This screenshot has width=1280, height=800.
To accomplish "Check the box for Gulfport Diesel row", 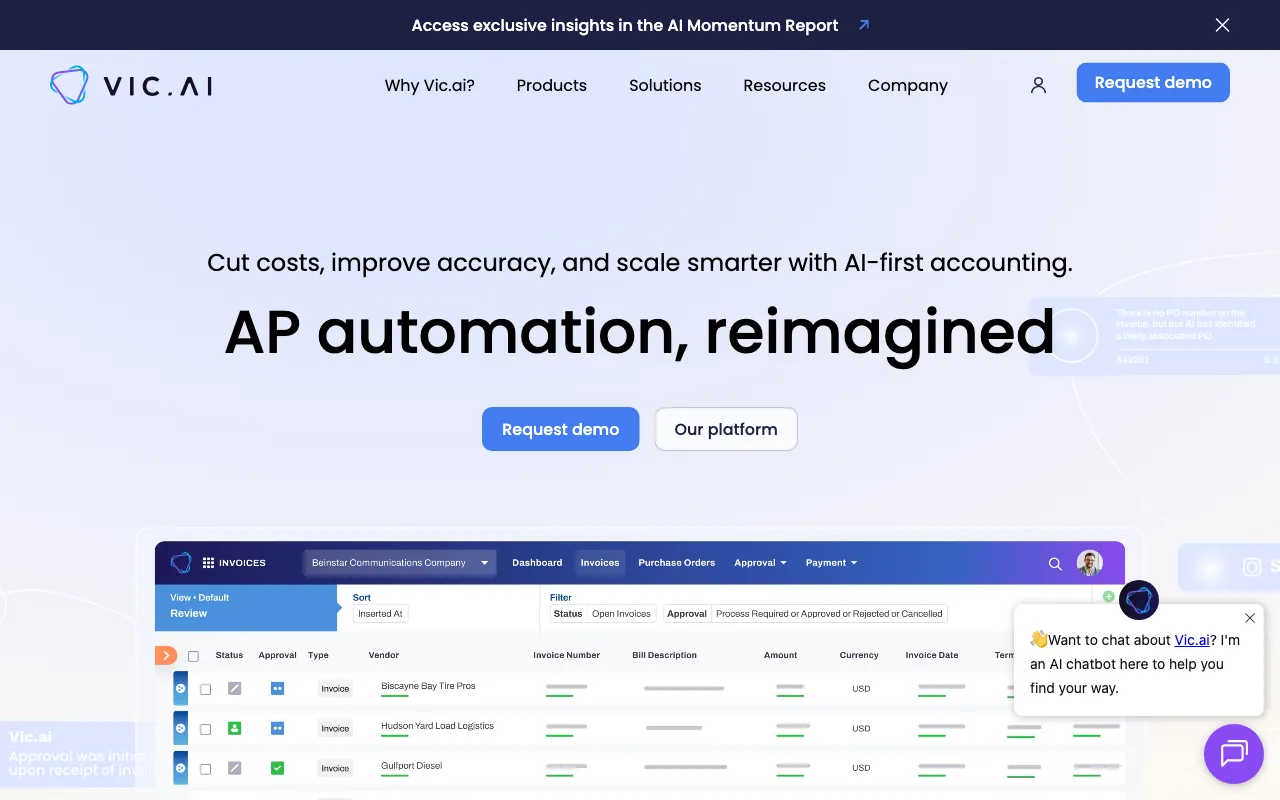I will (x=206, y=769).
